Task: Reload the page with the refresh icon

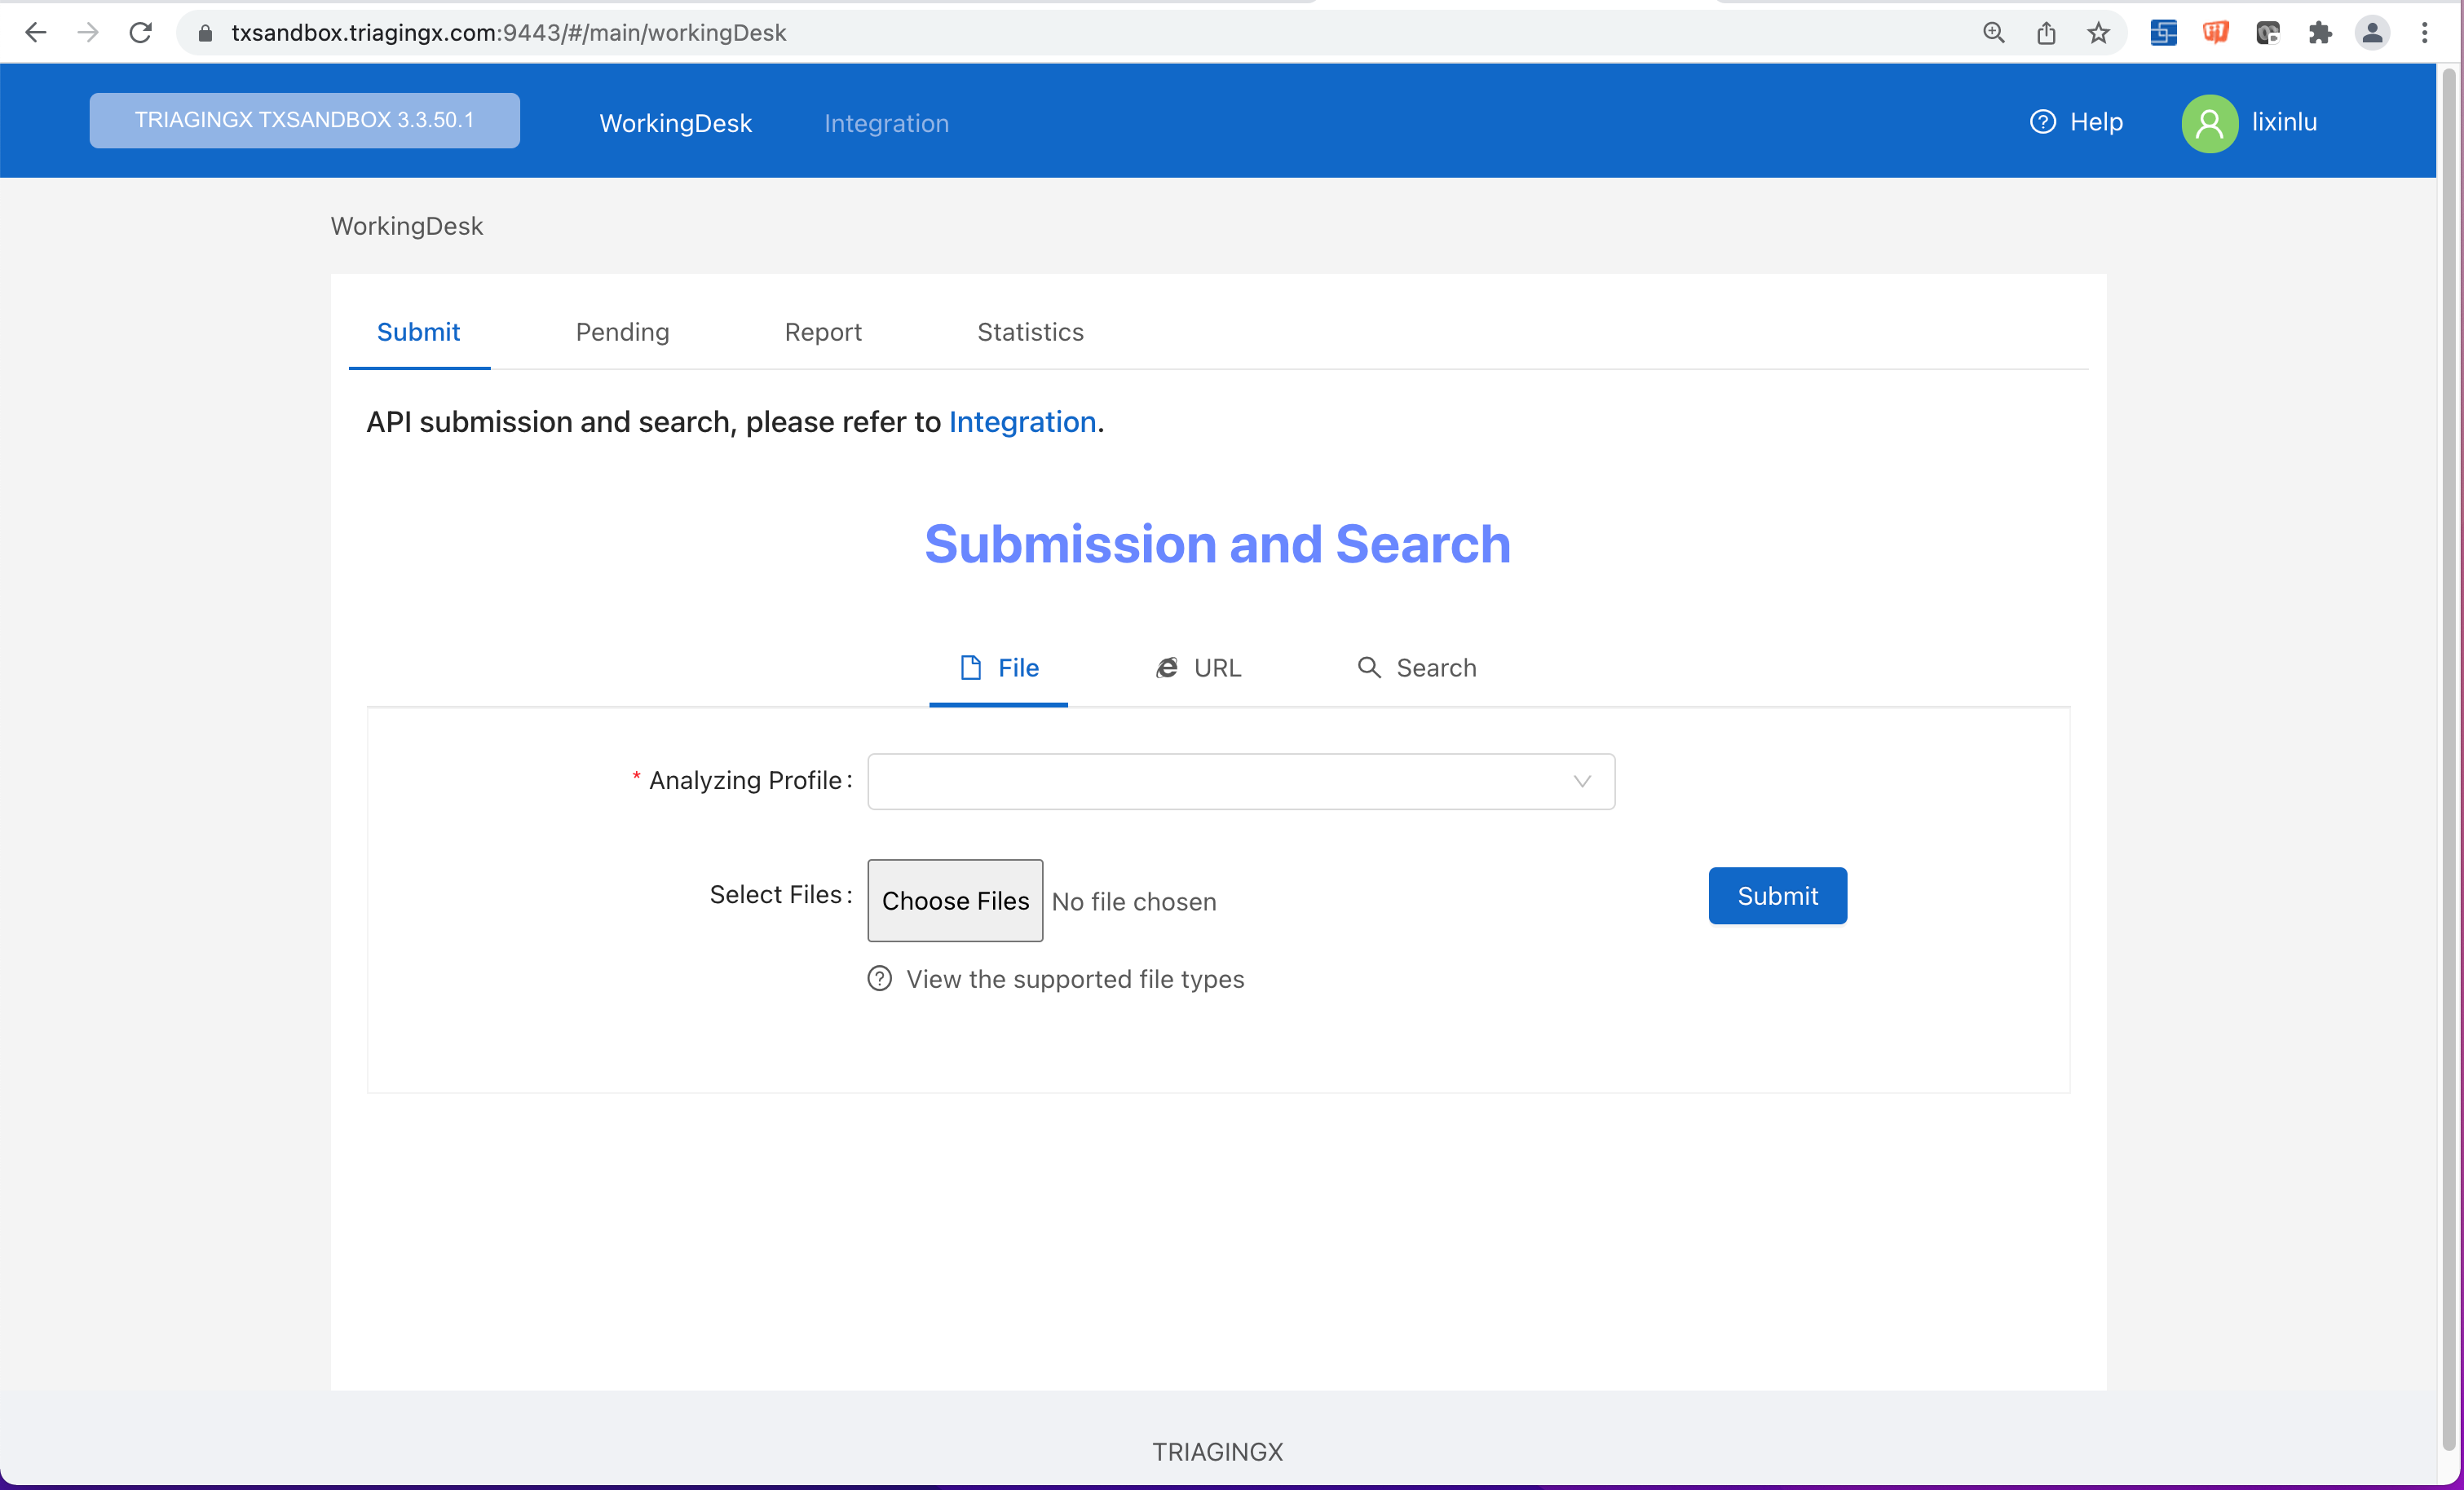Action: 141,33
